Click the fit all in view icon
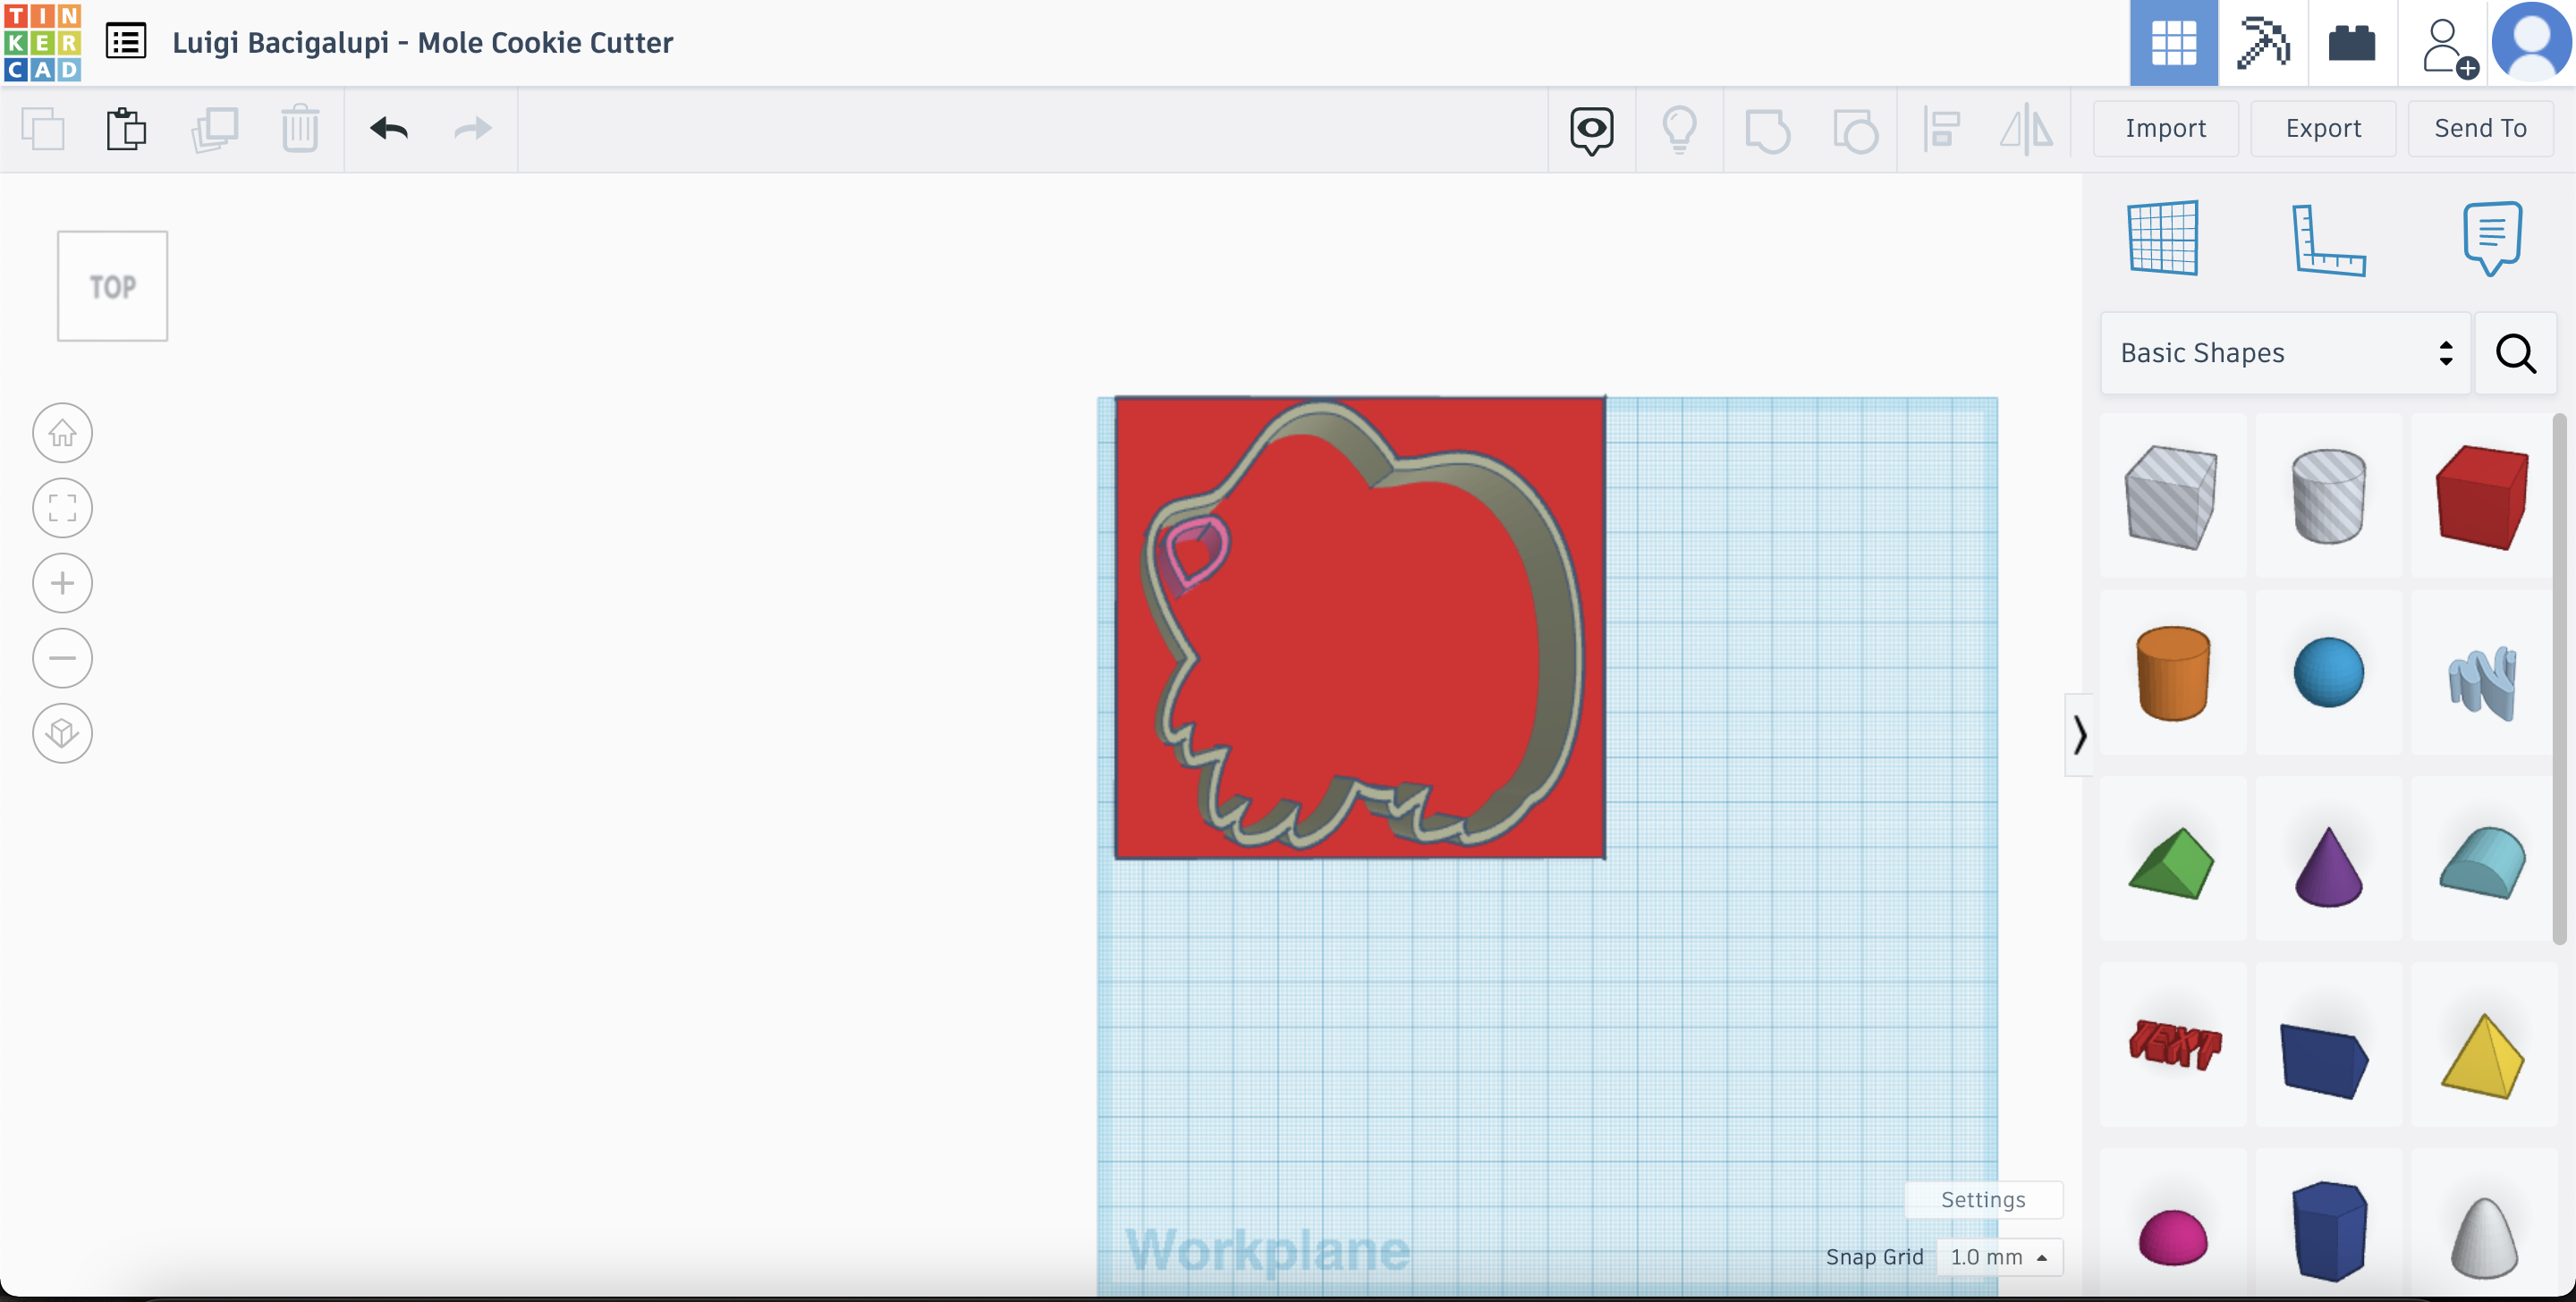2576x1302 pixels. [x=62, y=508]
